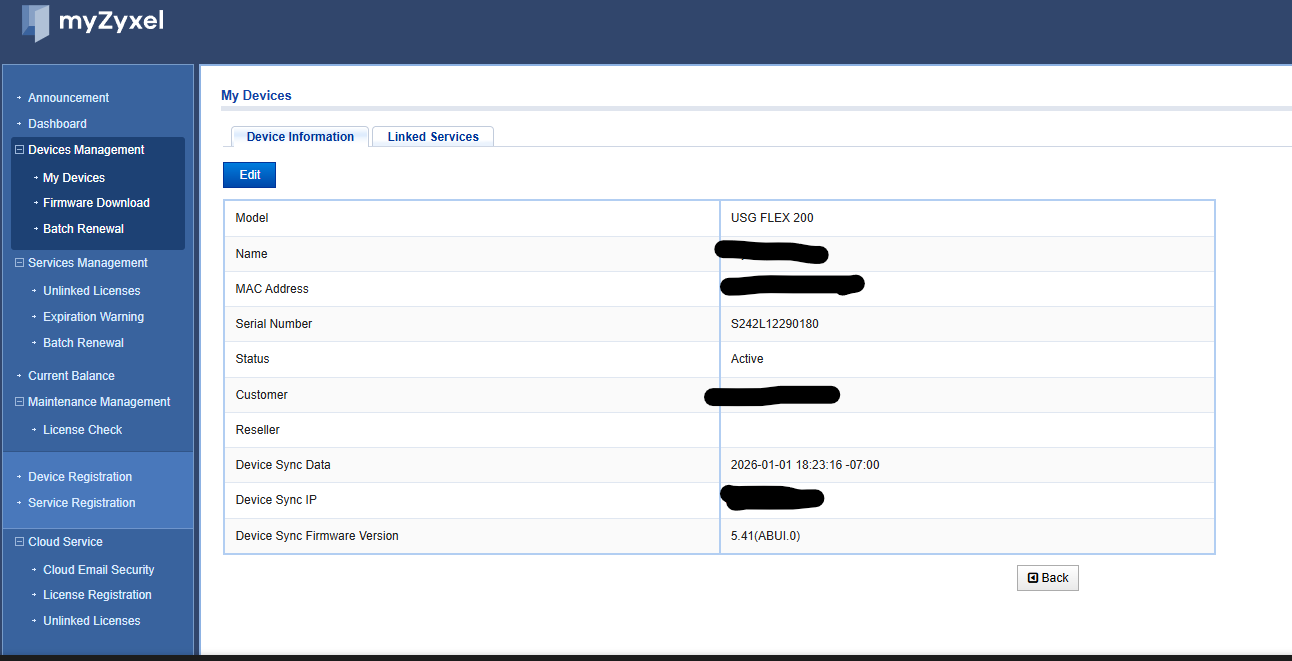Screen dimensions: 1292x661
Task: Click the Serial Number label
Action: click(273, 324)
